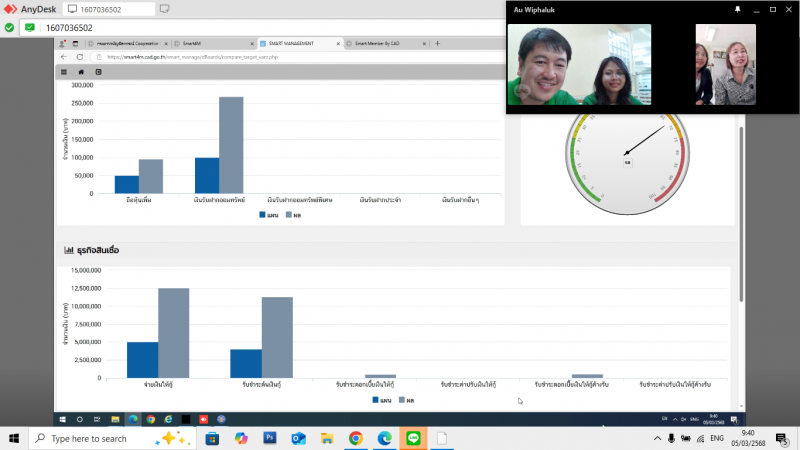Open local Windows Start menu
This screenshot has height=450, width=800.
tap(14, 438)
